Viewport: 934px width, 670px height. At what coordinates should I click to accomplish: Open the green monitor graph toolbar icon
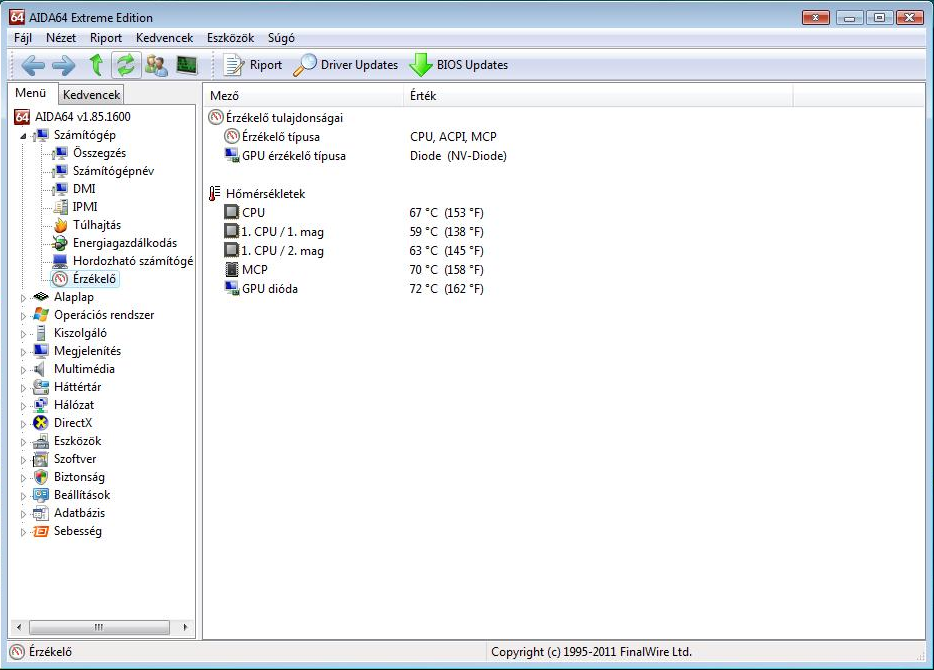pos(187,65)
